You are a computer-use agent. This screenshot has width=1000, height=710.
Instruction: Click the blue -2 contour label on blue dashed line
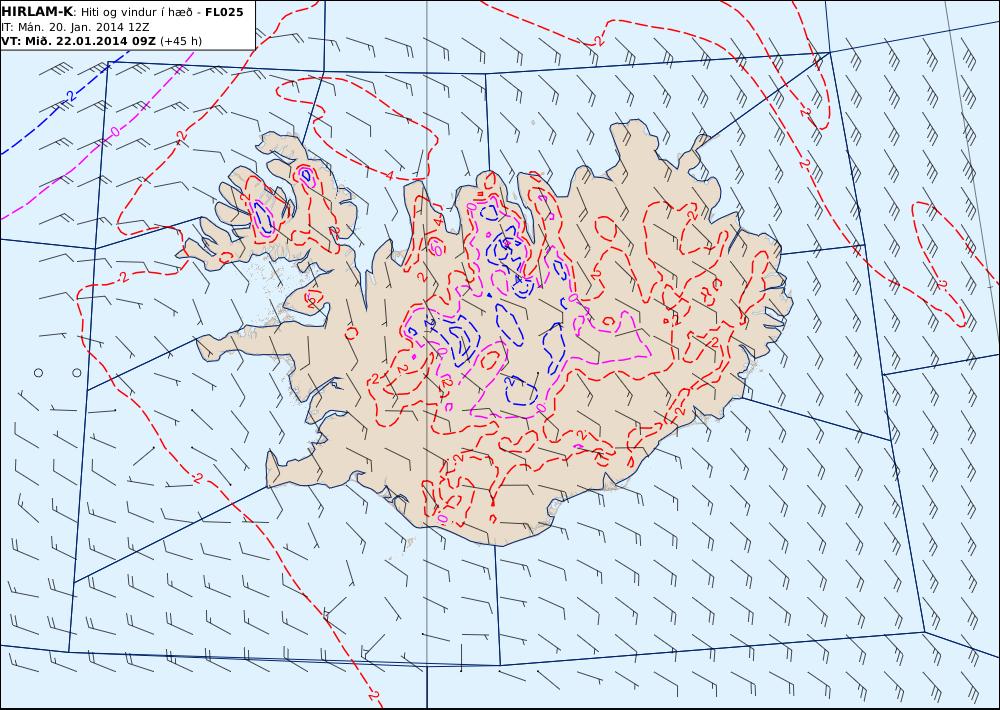[70, 96]
